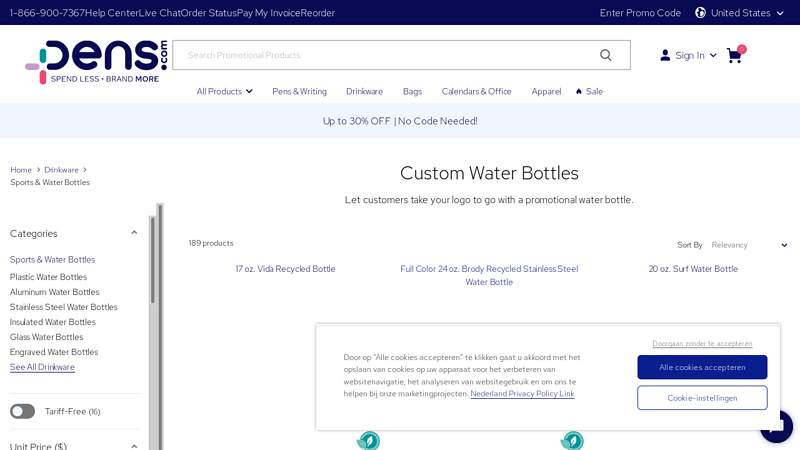Click the Pens.com logo
The height and width of the screenshot is (450, 800).
(96, 62)
